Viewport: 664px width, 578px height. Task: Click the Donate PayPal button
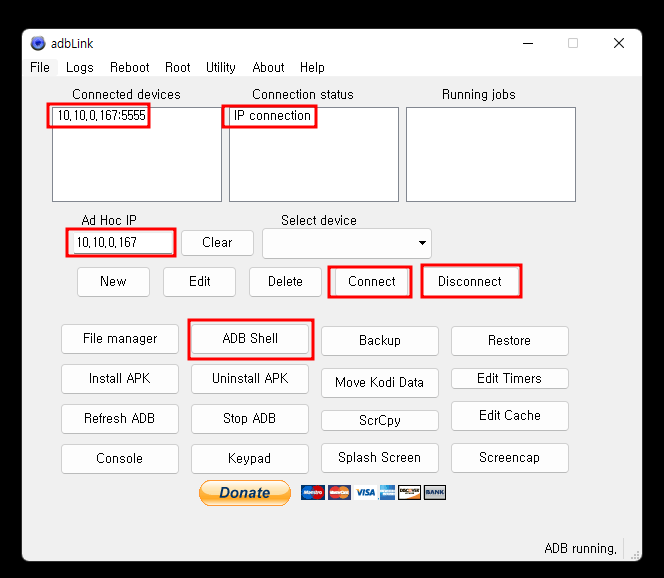coord(245,493)
